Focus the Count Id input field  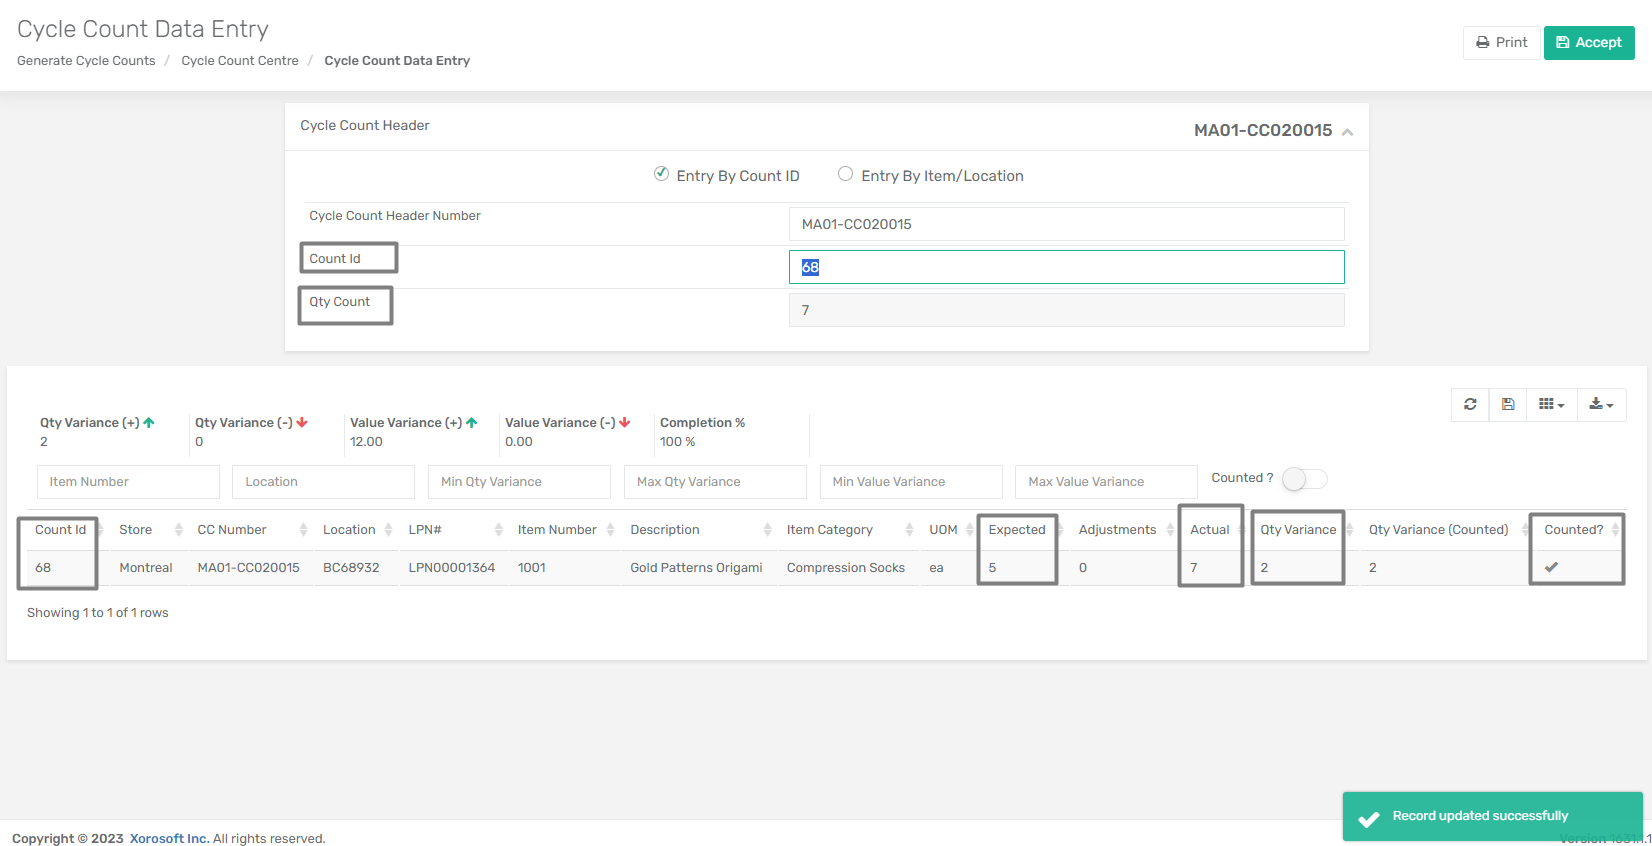(1066, 267)
